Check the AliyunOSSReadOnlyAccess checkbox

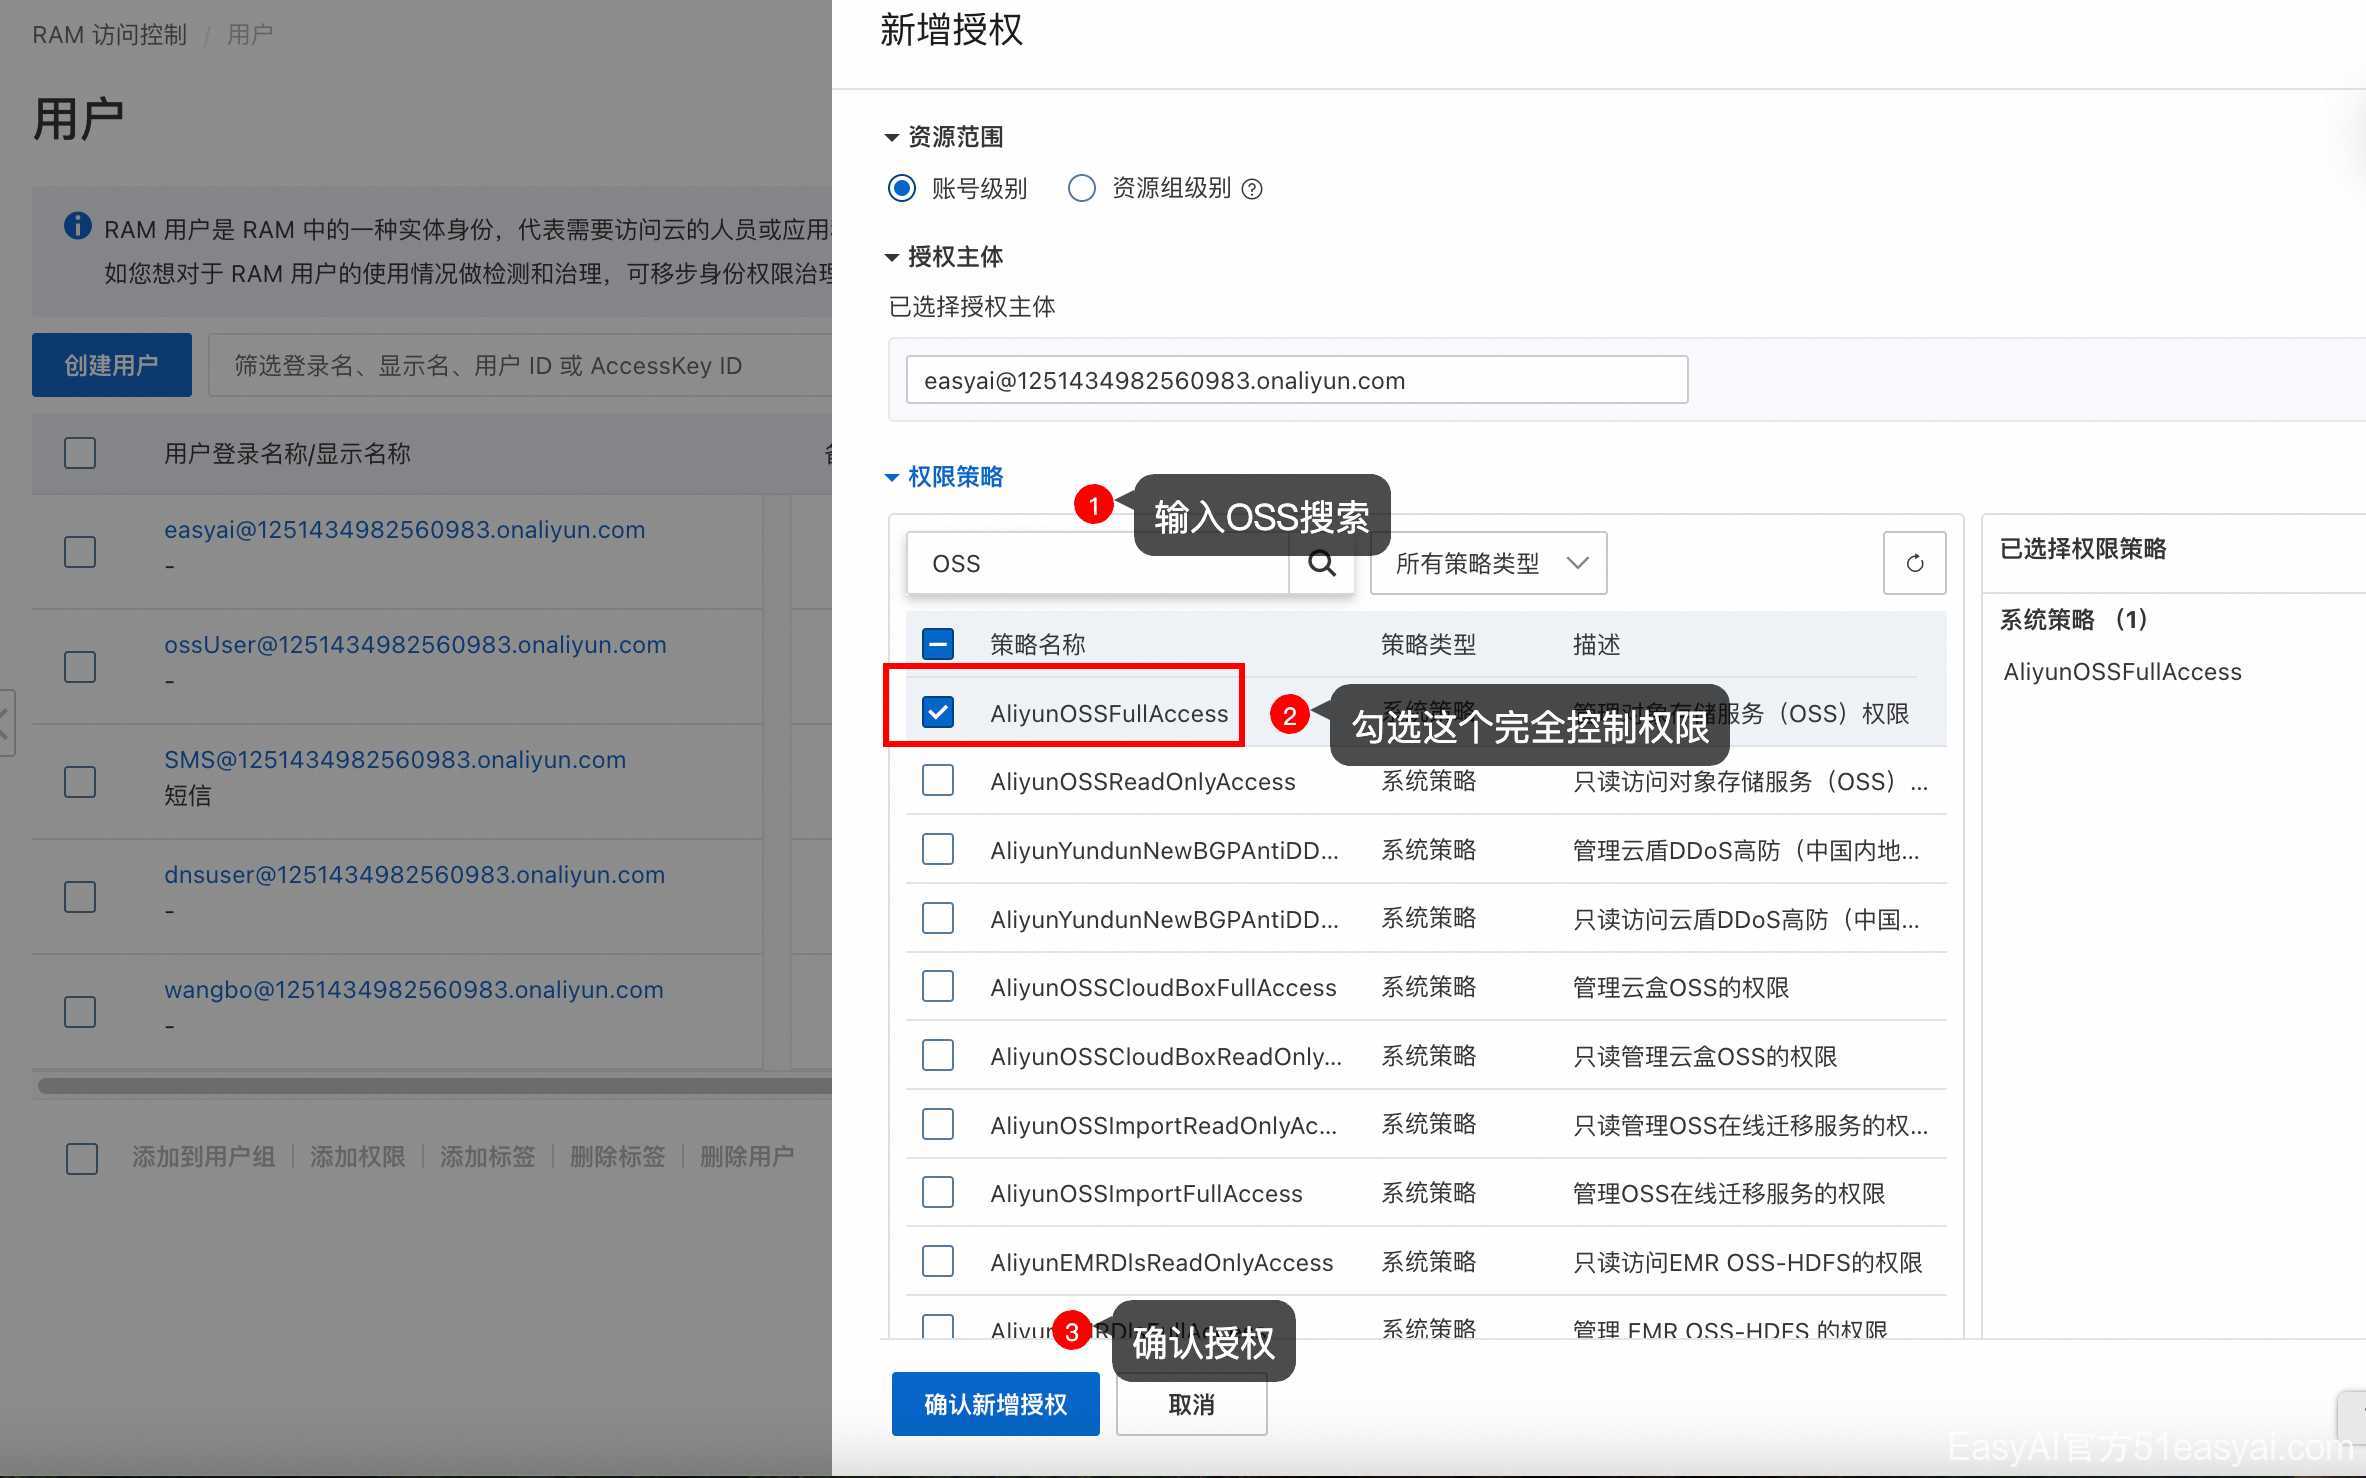click(x=937, y=781)
